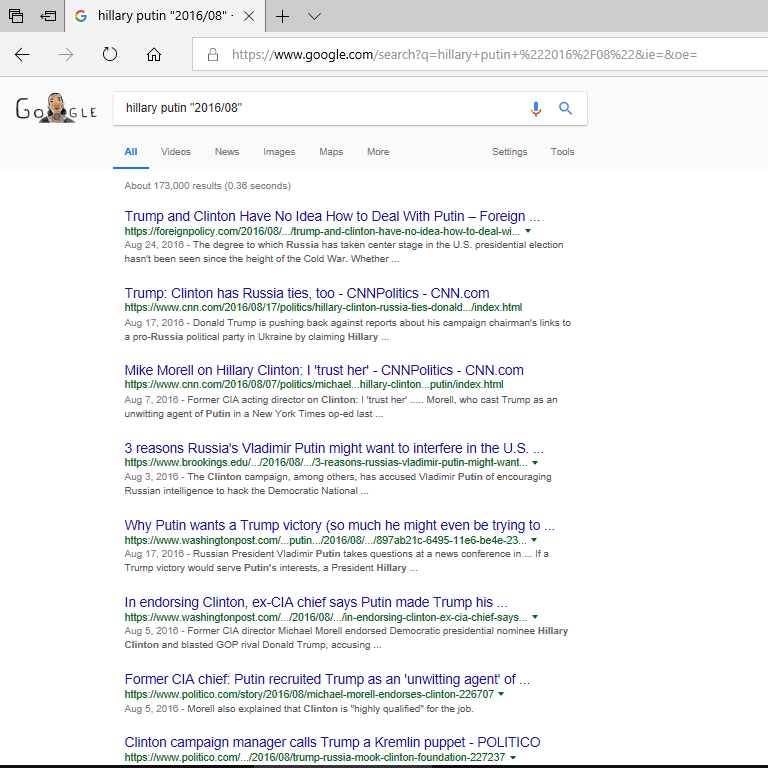Click the cnn.com 2016/08/07 green URL
Image resolution: width=768 pixels, height=768 pixels.
[314, 384]
